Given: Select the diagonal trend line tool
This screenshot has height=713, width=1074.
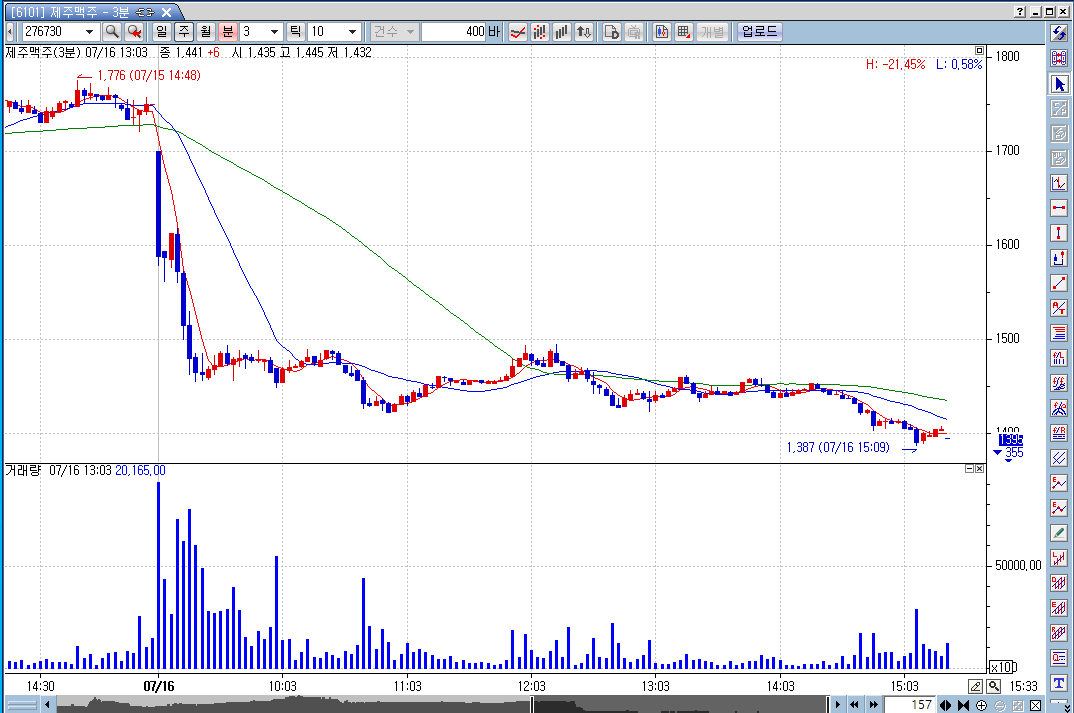Looking at the screenshot, I should [x=1059, y=283].
